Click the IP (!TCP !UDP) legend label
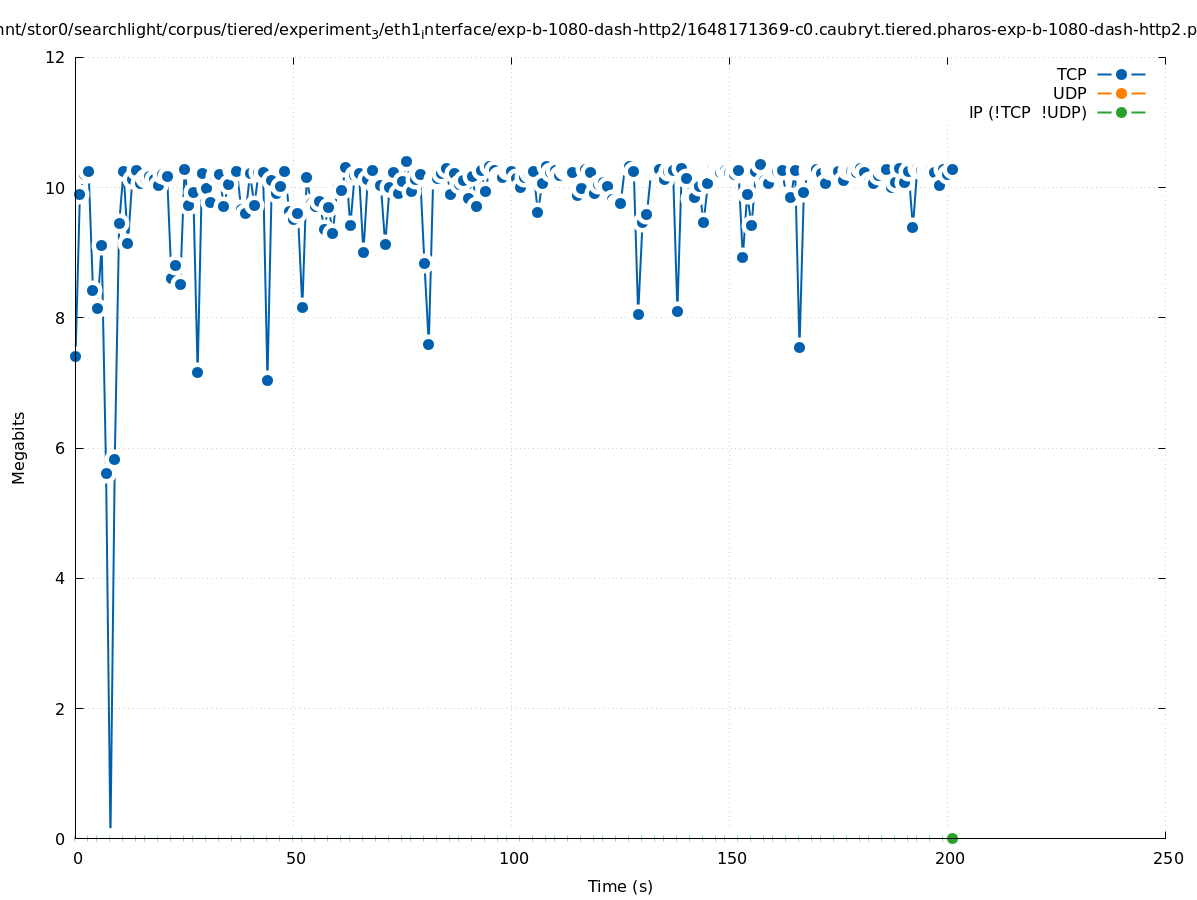The image size is (1197, 900). pos(1027,112)
